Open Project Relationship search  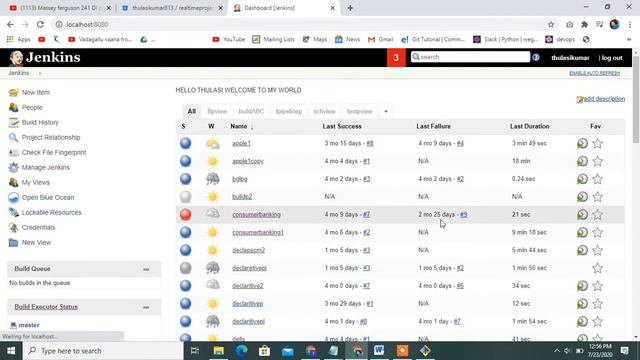(51, 138)
